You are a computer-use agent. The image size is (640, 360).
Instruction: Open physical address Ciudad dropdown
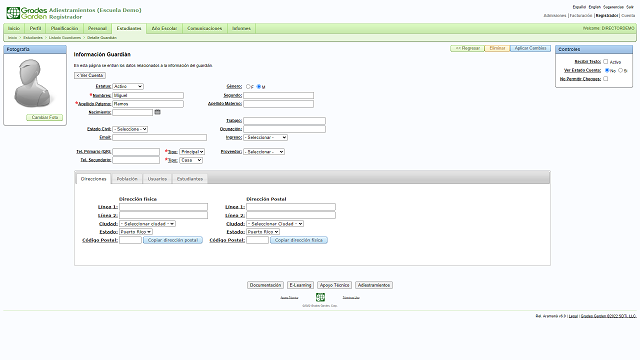(147, 224)
